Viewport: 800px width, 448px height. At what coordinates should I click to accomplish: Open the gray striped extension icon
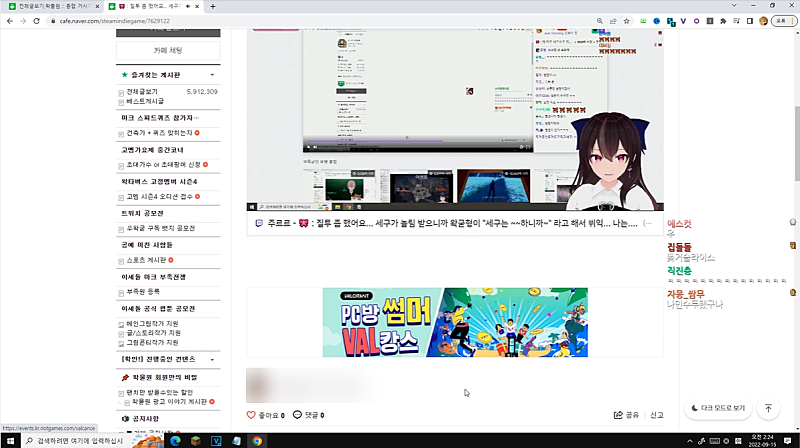[x=710, y=21]
